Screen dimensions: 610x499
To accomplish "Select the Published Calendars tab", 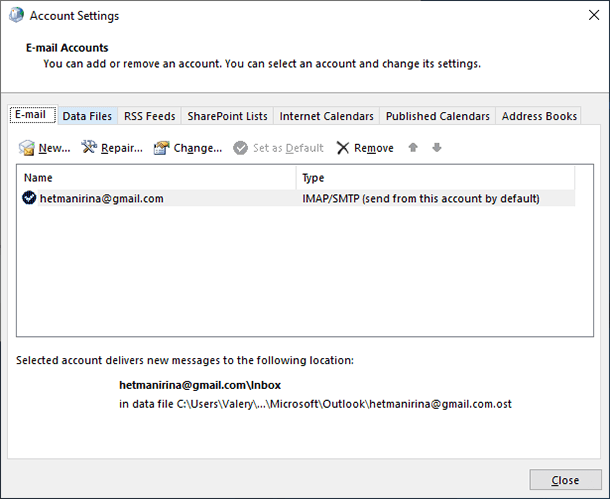I will pyautogui.click(x=438, y=116).
